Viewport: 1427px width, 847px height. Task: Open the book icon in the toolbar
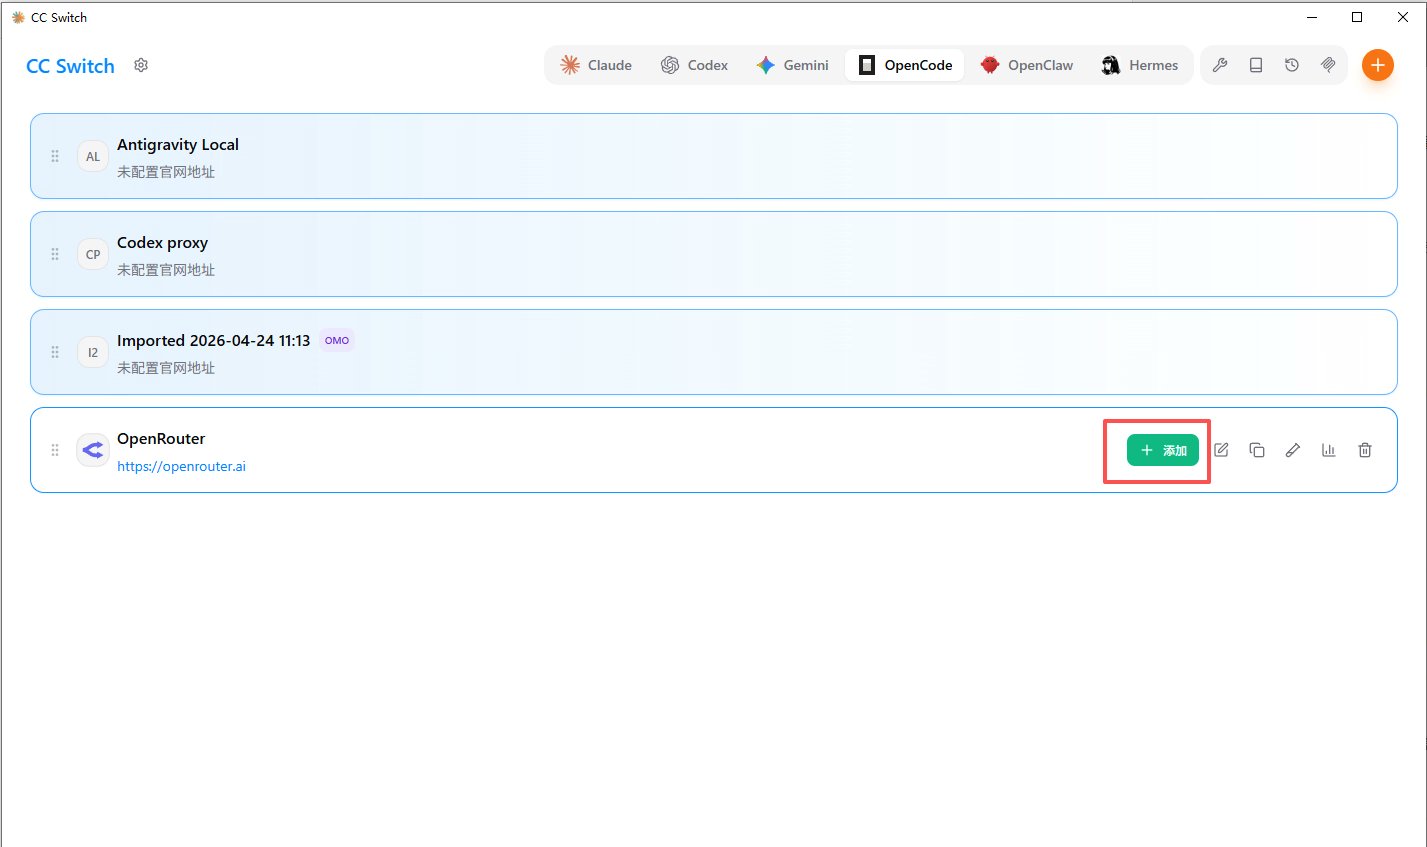click(1256, 65)
